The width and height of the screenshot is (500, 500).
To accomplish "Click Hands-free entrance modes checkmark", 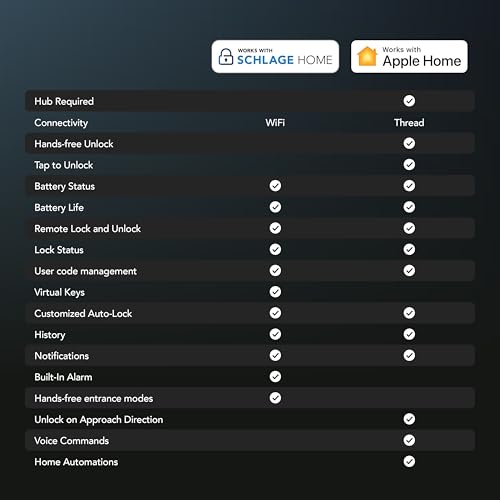I will point(275,398).
